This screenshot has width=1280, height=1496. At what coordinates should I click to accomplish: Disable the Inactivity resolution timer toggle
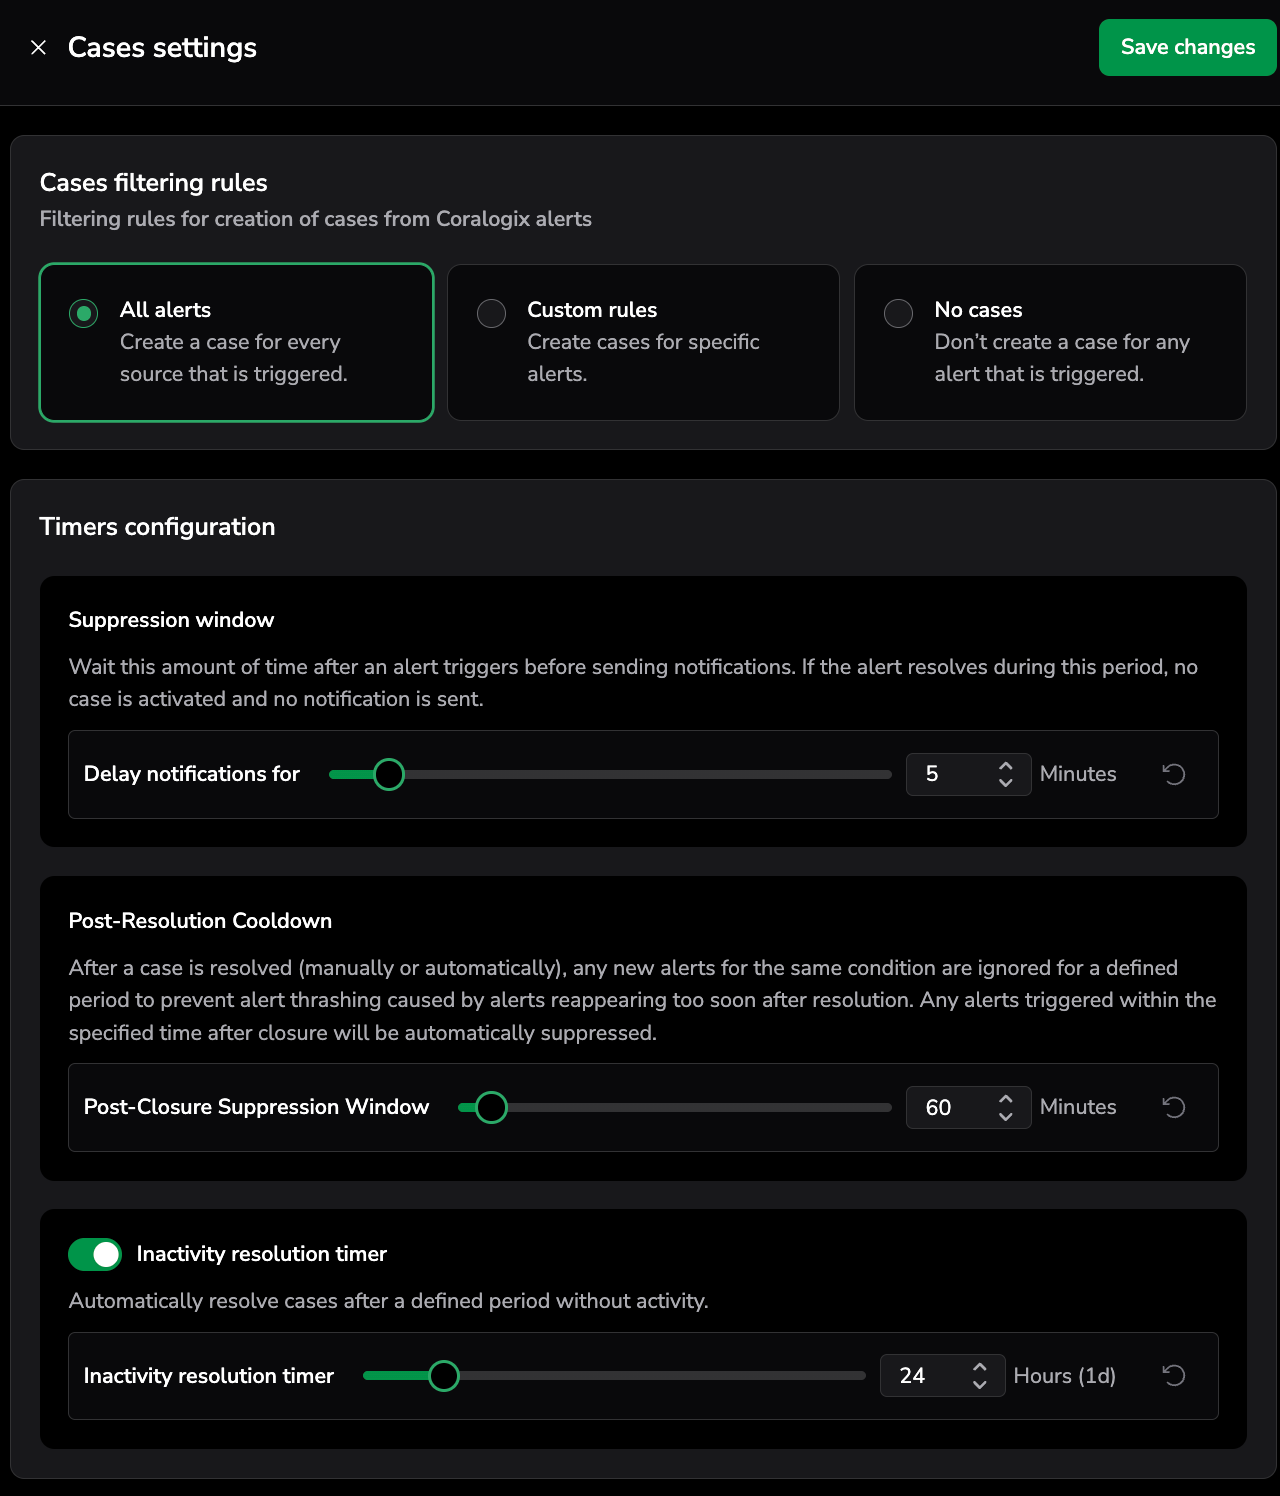click(95, 1254)
